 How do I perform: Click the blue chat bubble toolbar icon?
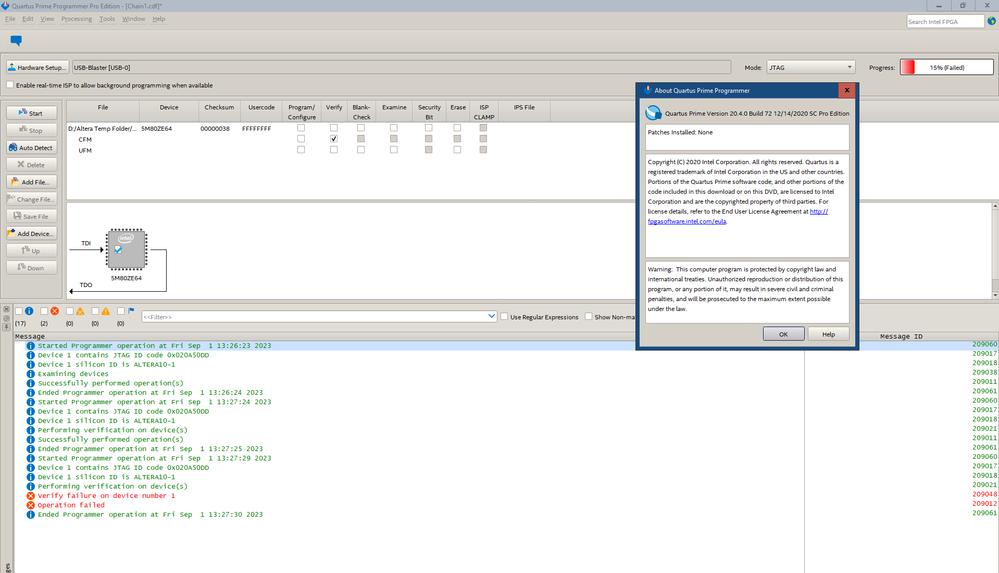coord(17,41)
